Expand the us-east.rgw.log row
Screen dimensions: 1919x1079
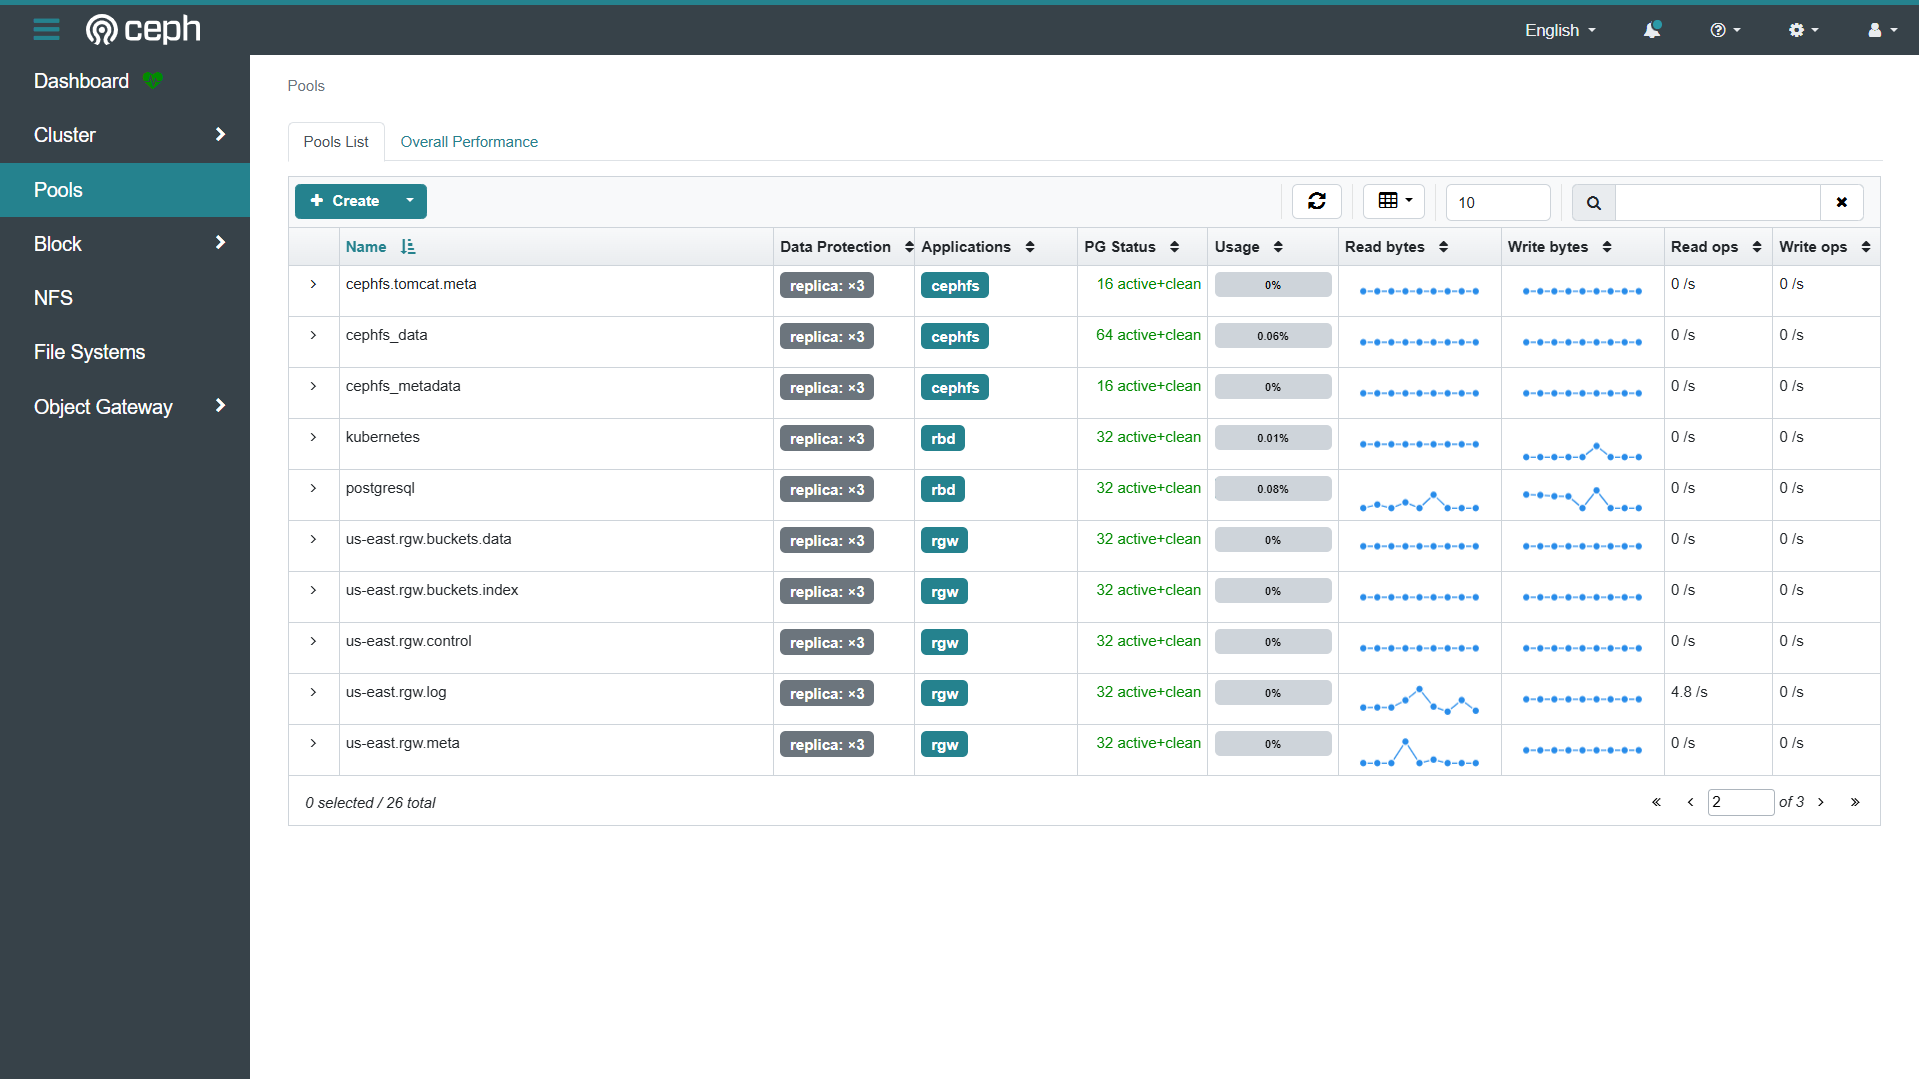(x=313, y=693)
